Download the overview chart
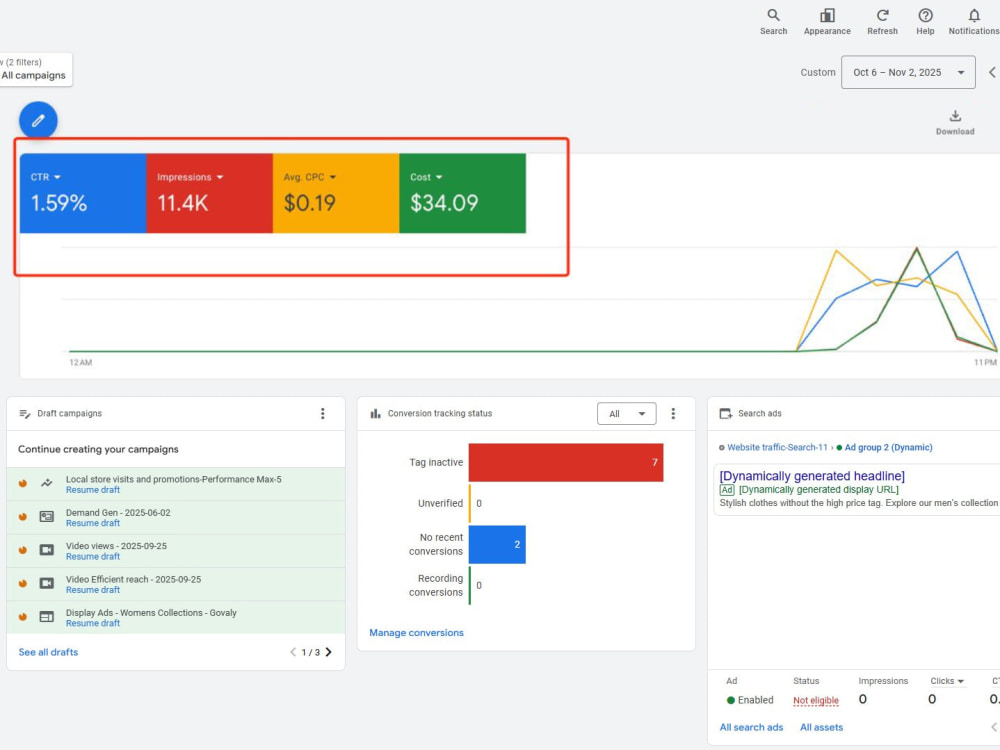This screenshot has height=750, width=1000. tap(955, 122)
